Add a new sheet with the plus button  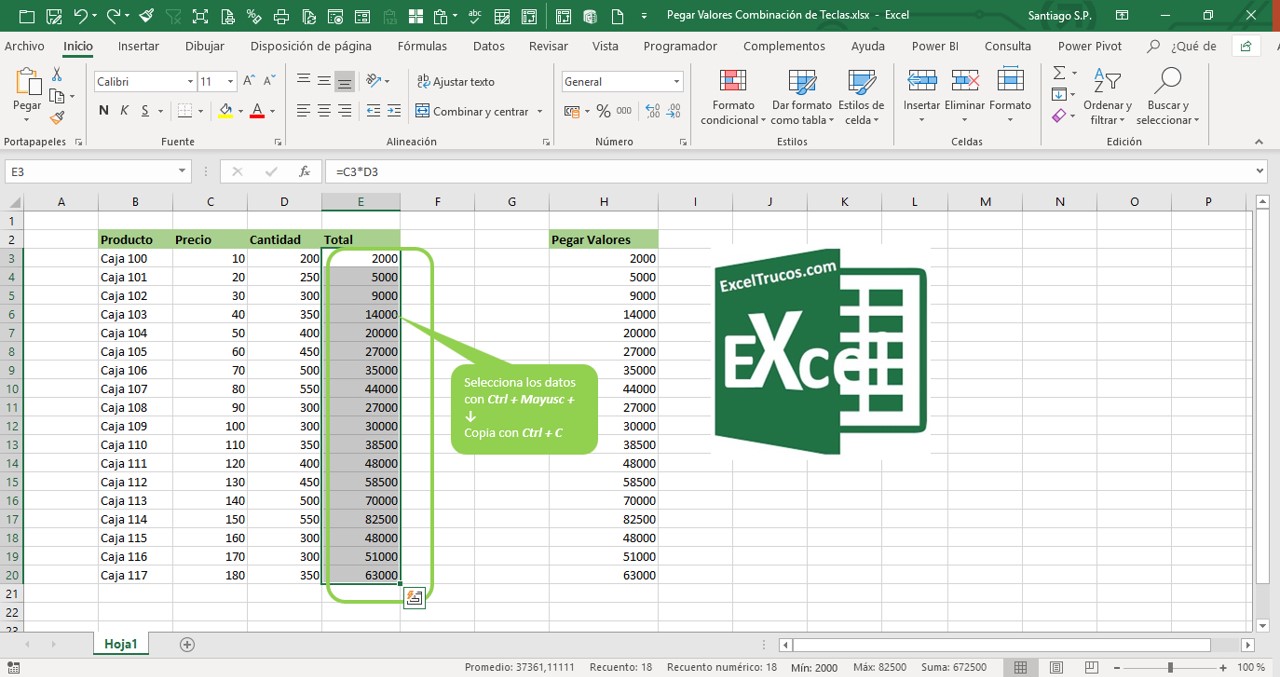pyautogui.click(x=186, y=644)
